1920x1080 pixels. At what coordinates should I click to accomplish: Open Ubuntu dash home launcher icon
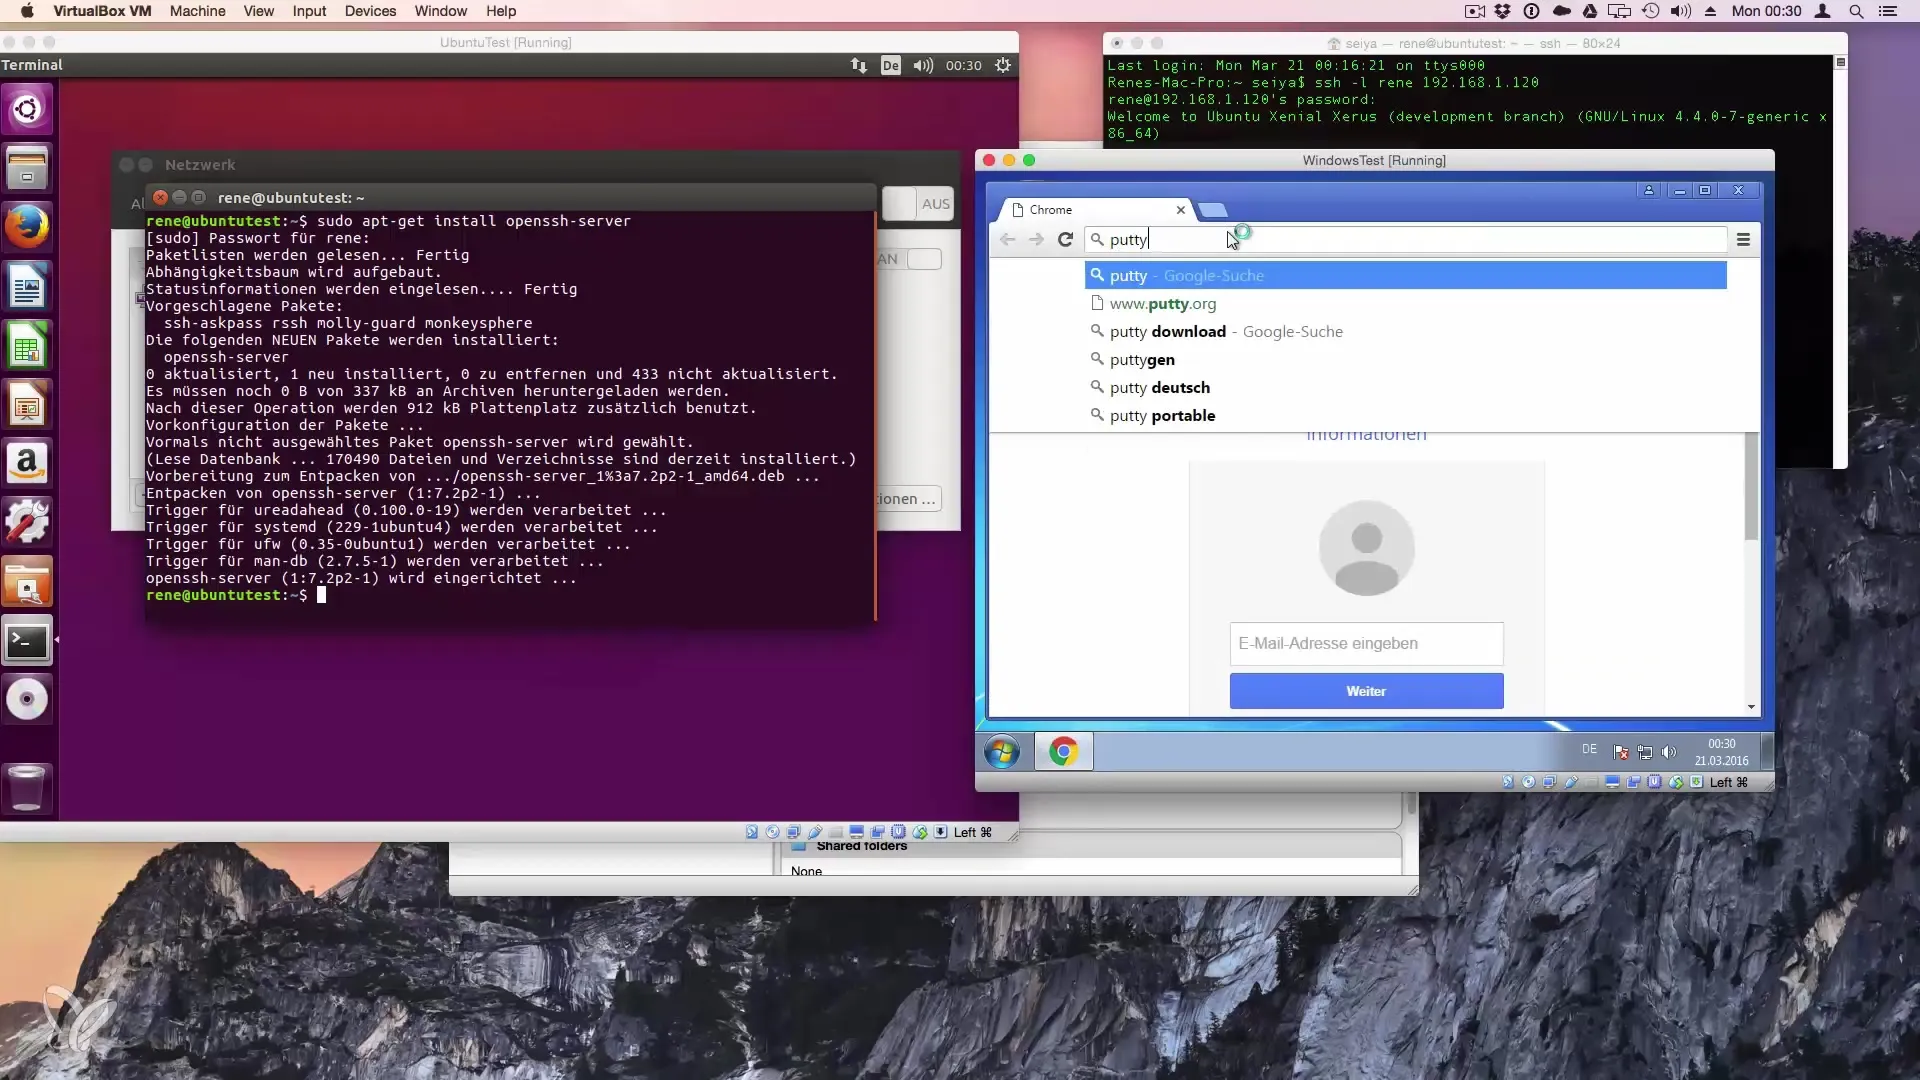27,109
